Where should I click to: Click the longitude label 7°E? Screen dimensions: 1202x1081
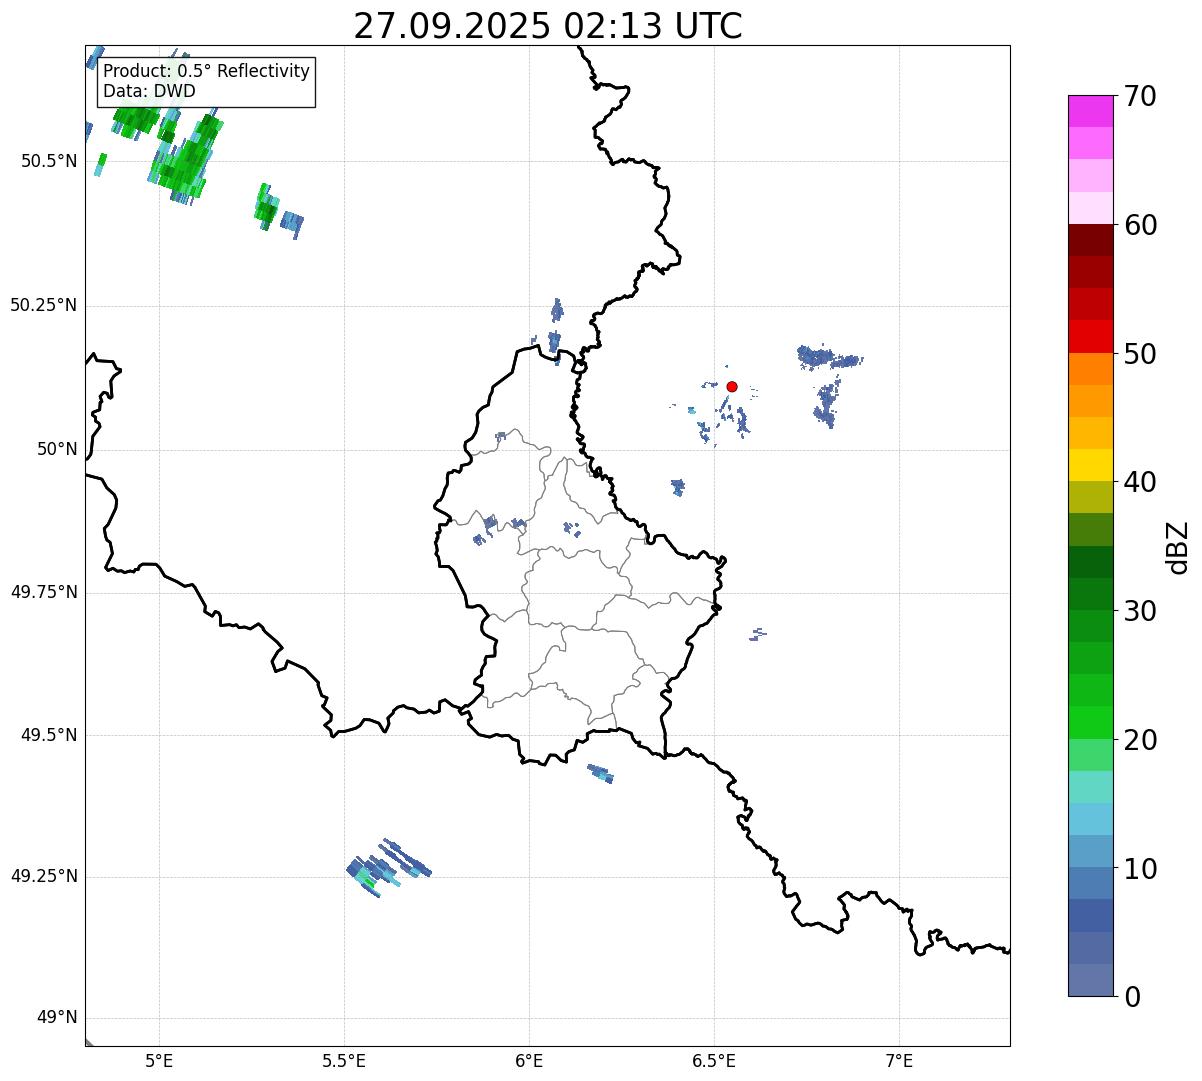coord(899,1060)
